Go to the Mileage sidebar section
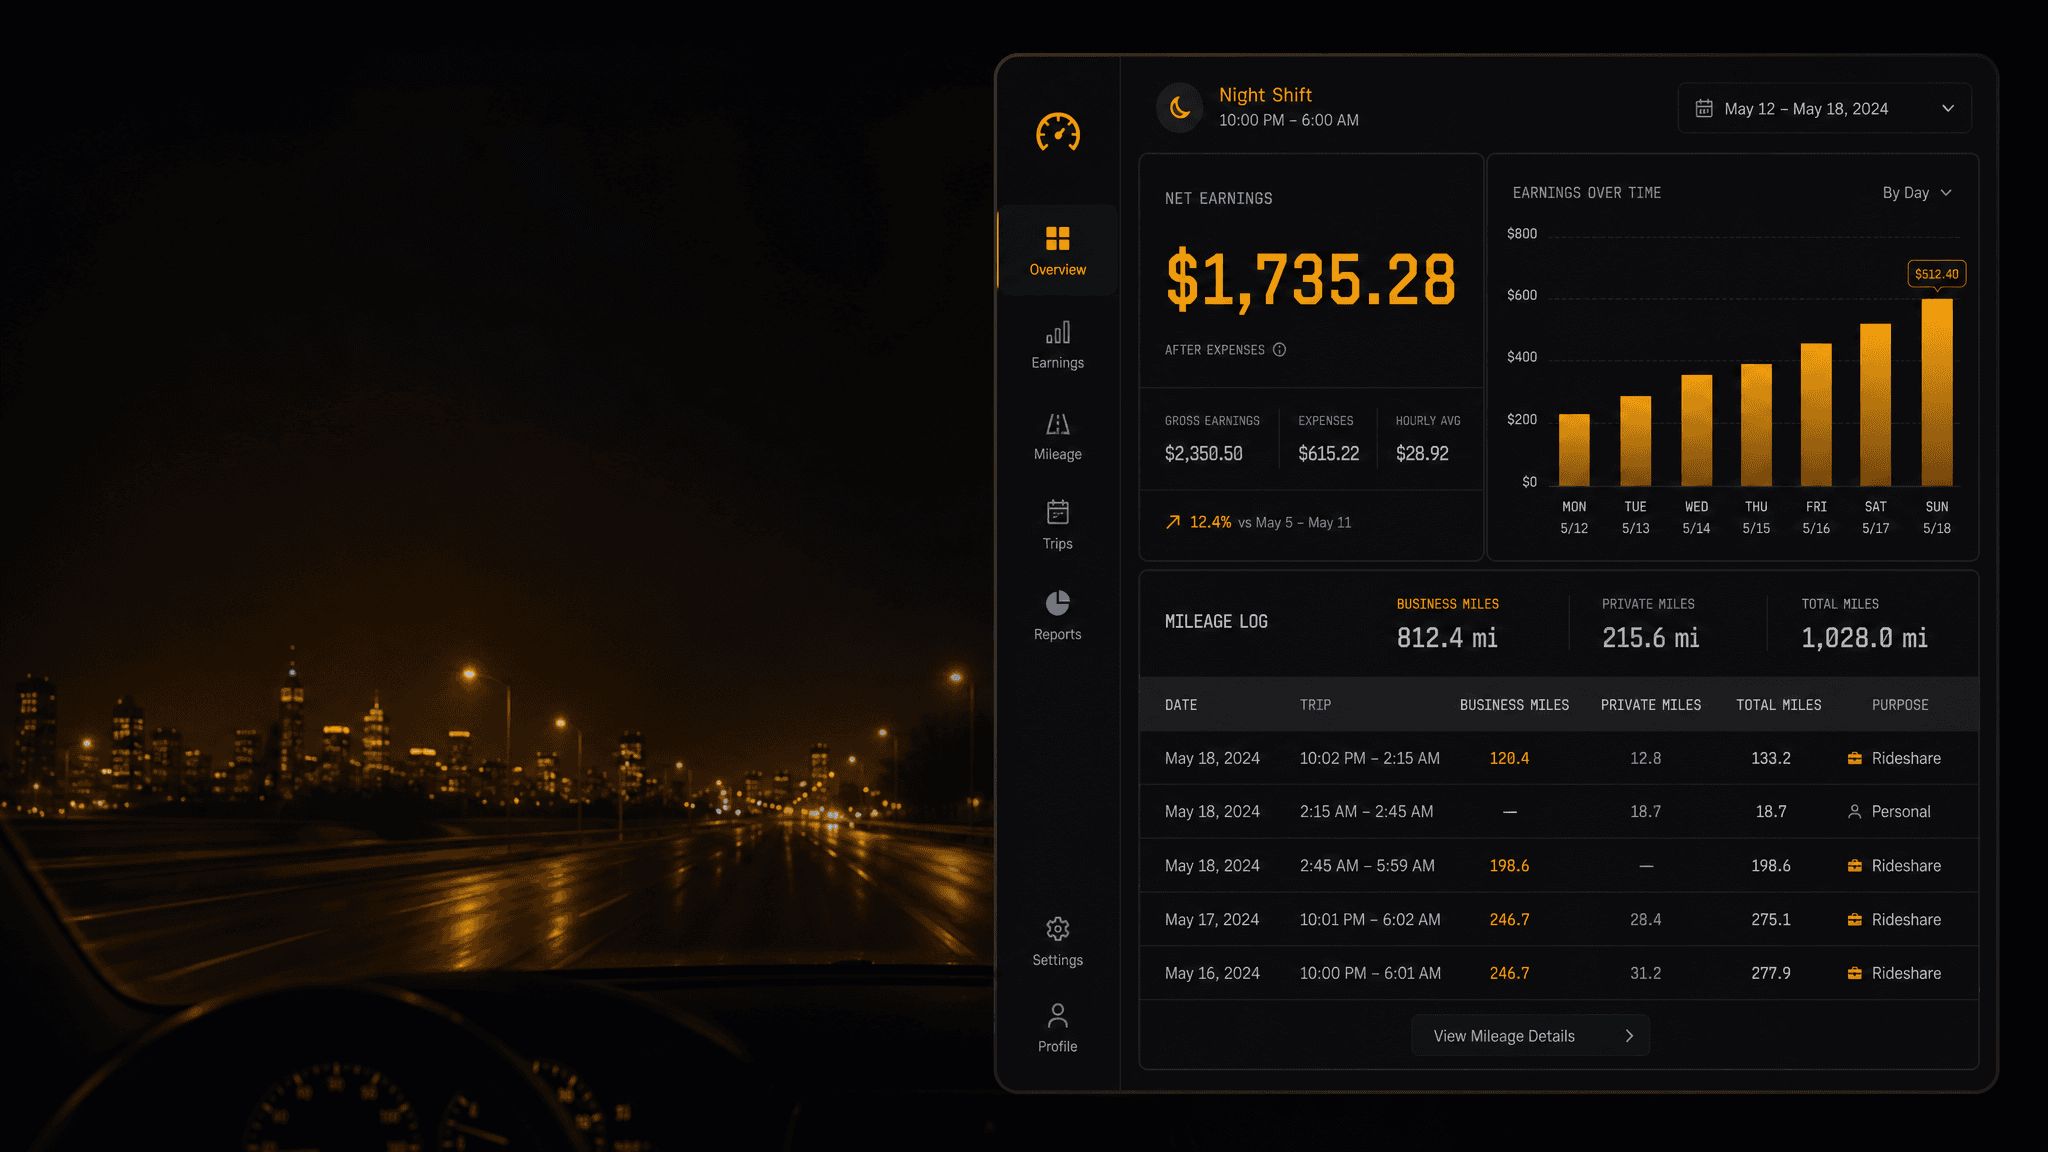Screen dimensions: 2048x1152 point(1057,436)
